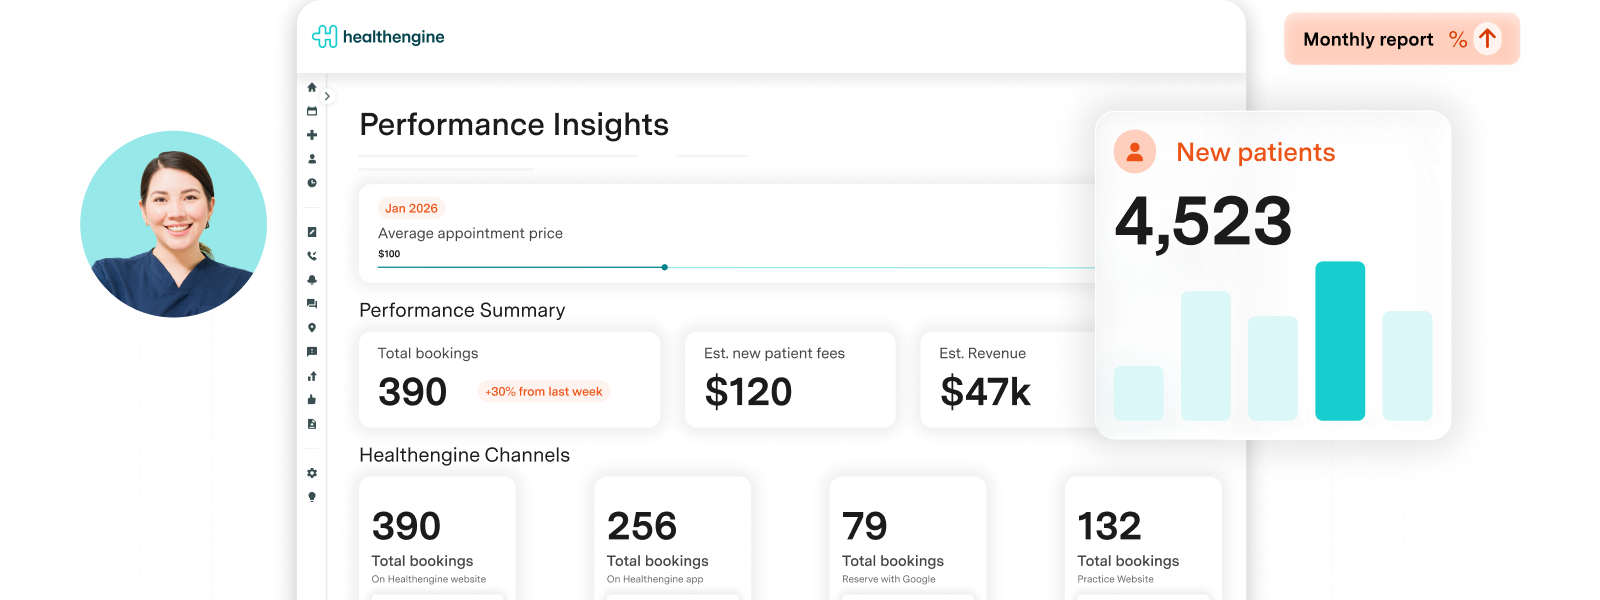This screenshot has width=1600, height=600.
Task: Click the Average appointment price slider handle
Action: click(664, 267)
